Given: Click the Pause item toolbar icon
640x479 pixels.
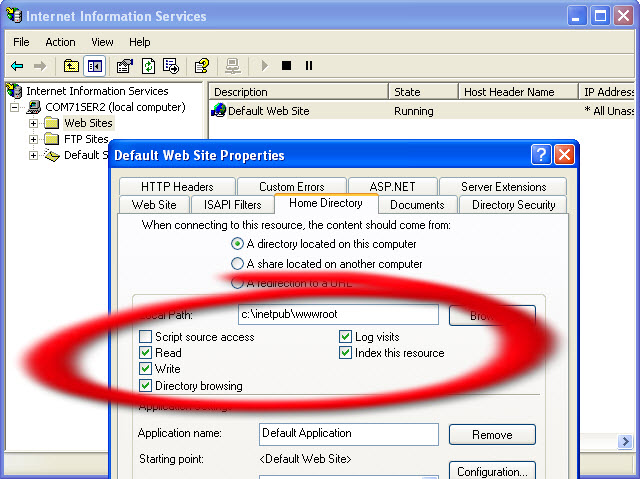Looking at the screenshot, I should pyautogui.click(x=309, y=66).
